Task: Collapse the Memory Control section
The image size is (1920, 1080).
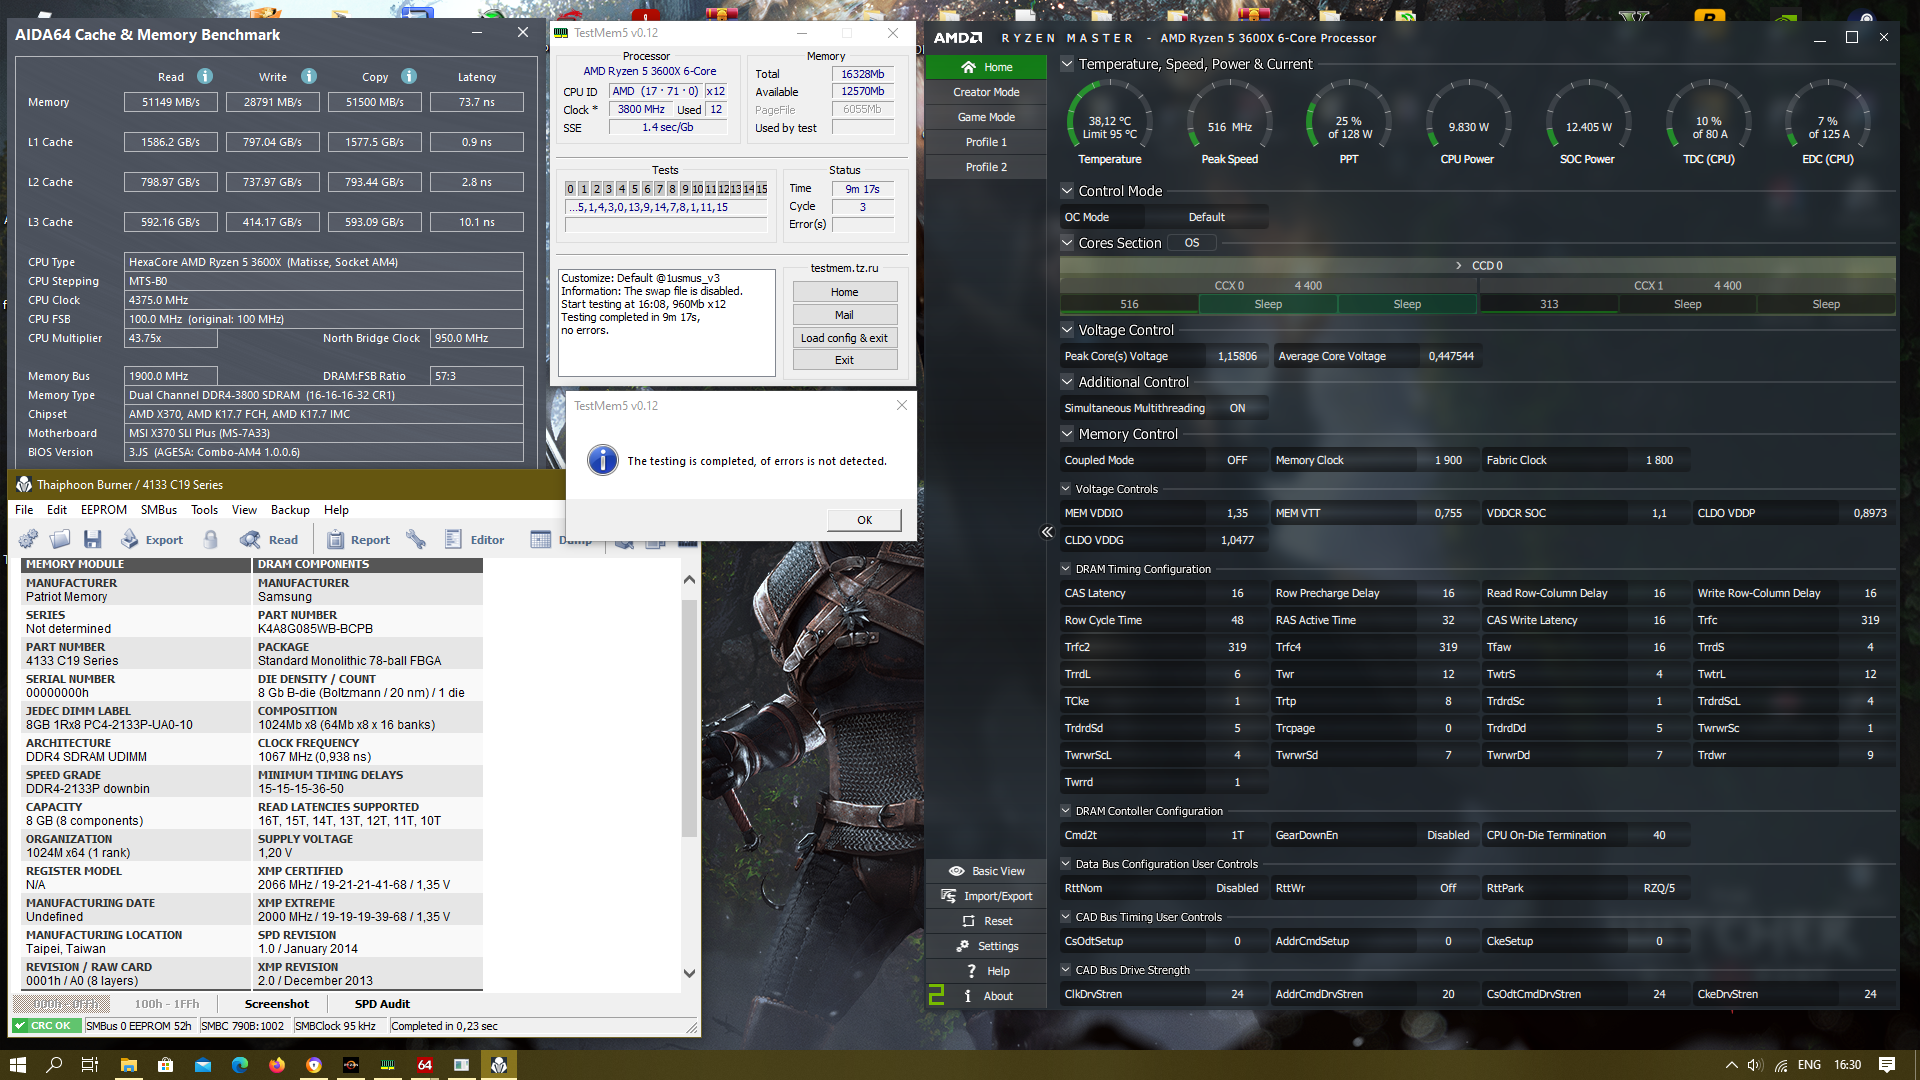Action: click(1067, 434)
